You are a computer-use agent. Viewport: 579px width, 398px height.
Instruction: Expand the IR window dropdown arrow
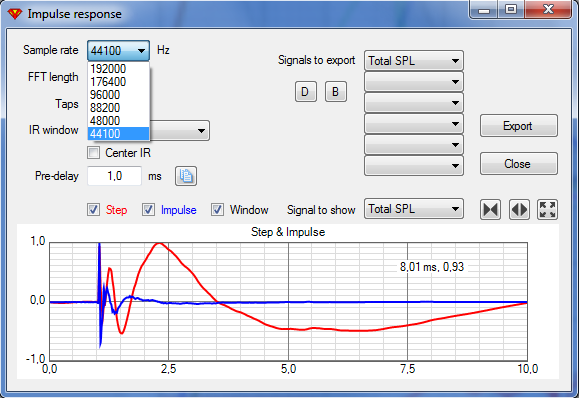201,131
